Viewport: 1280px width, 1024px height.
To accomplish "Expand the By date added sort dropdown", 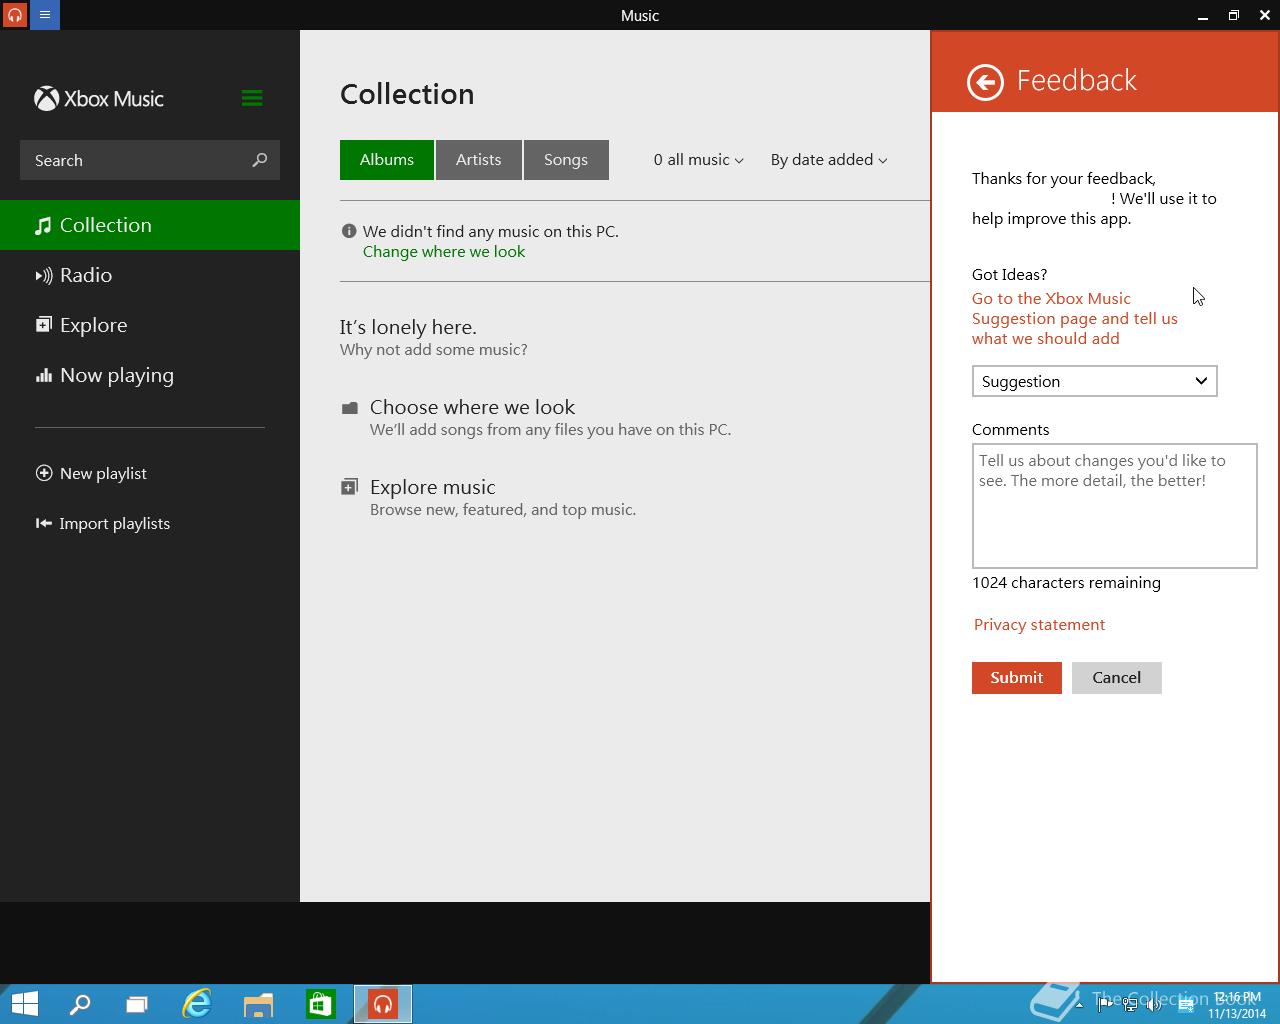I will [829, 160].
